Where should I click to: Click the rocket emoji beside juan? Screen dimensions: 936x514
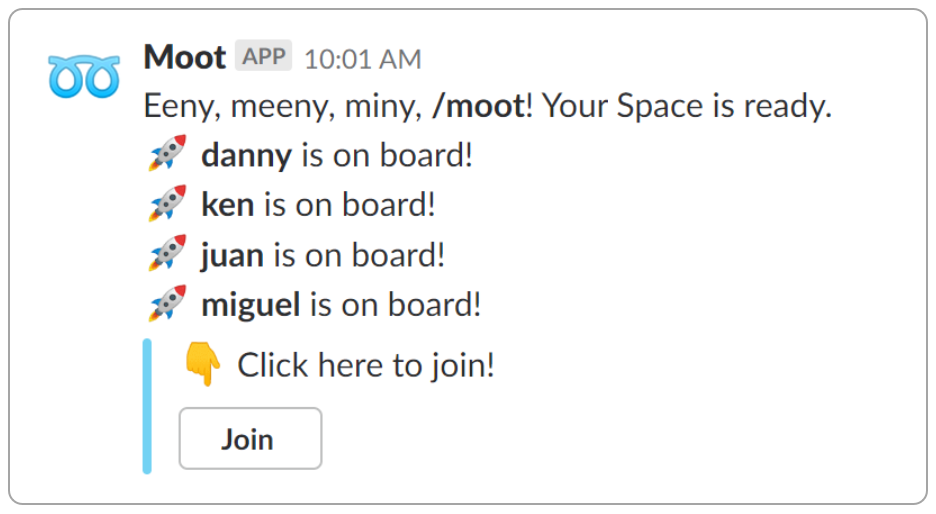(x=167, y=254)
